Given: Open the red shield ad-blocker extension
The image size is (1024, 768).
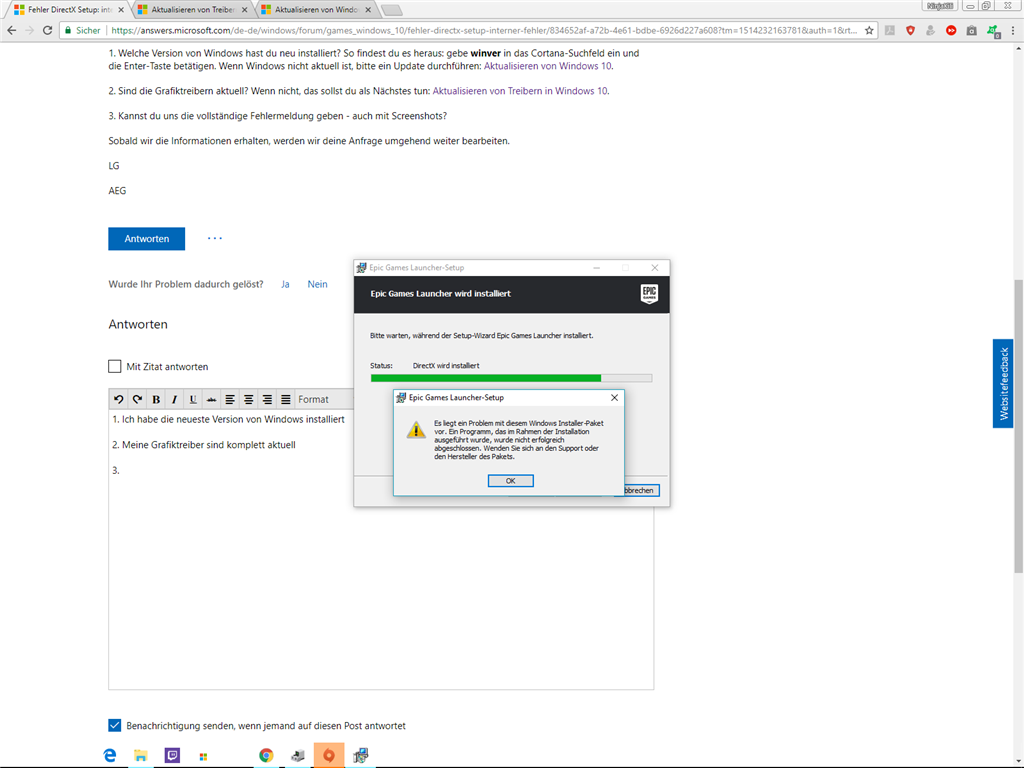Looking at the screenshot, I should [x=910, y=30].
